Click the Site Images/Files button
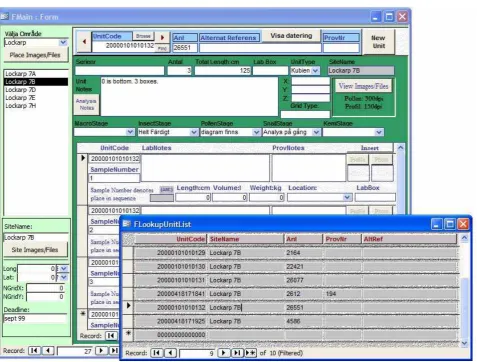 click(x=35, y=250)
